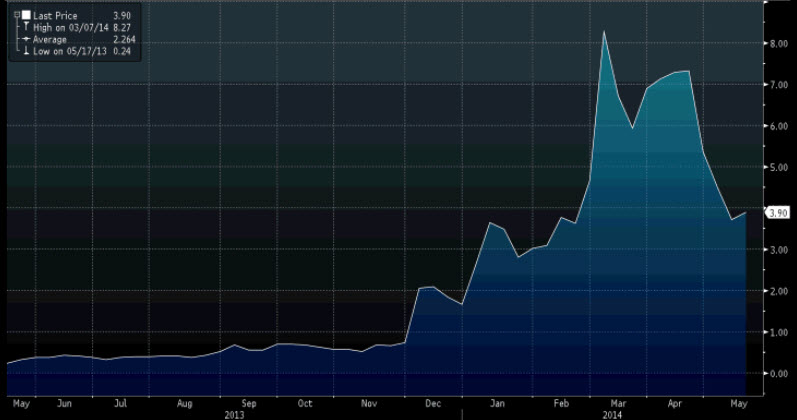The width and height of the screenshot is (797, 420).
Task: Collapse the legend using its small box icon
Action: (x=17, y=15)
